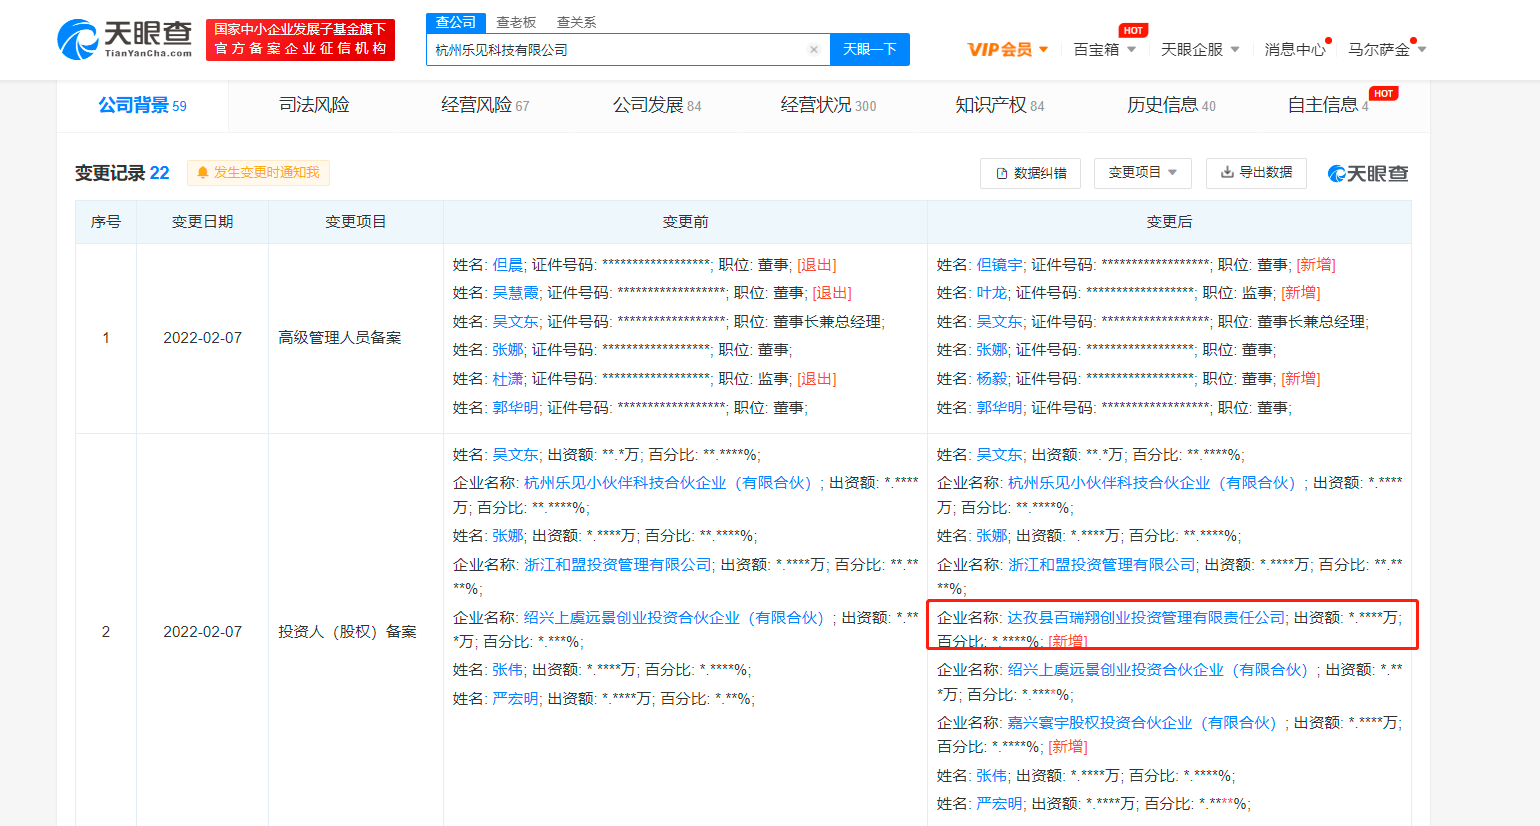The height and width of the screenshot is (826, 1540).
Task: Switch to 查关系 search tab
Action: 576,22
